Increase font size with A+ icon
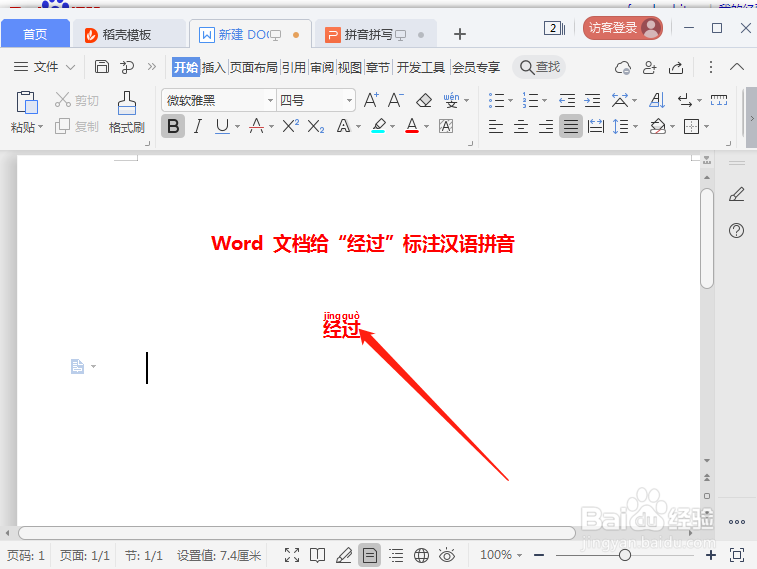Screen dimensions: 757x569 pyautogui.click(x=371, y=100)
